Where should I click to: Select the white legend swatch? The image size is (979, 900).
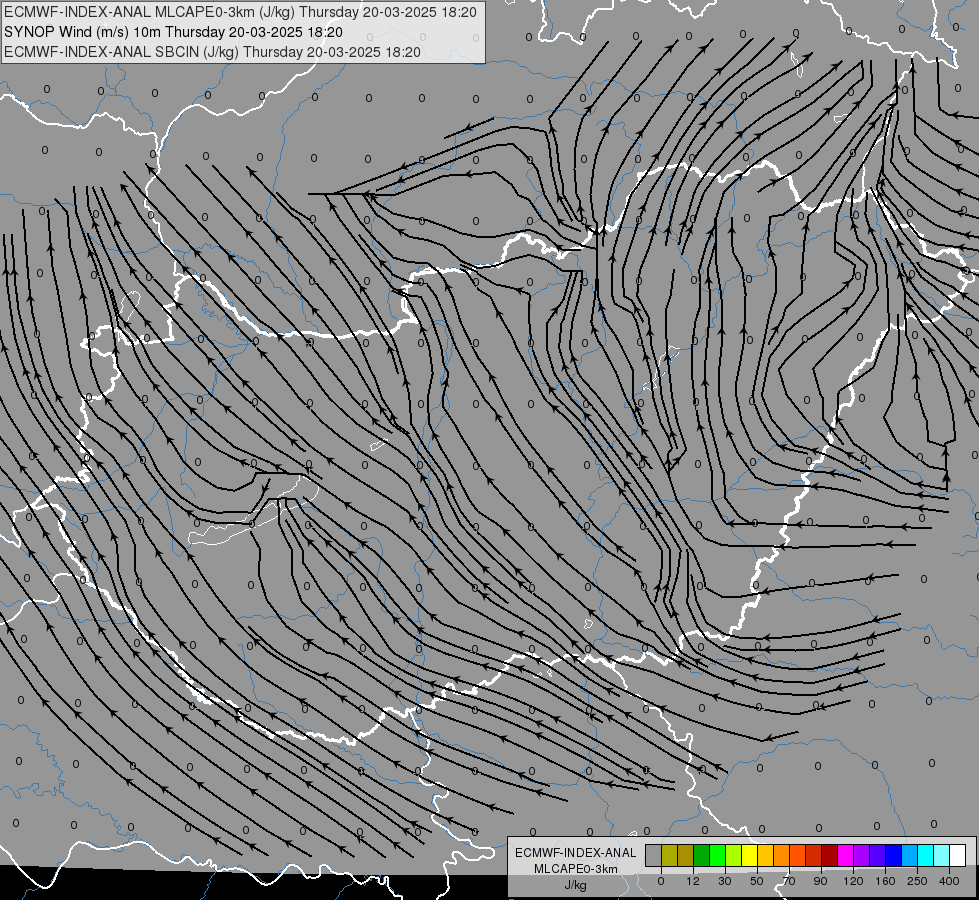(x=957, y=856)
